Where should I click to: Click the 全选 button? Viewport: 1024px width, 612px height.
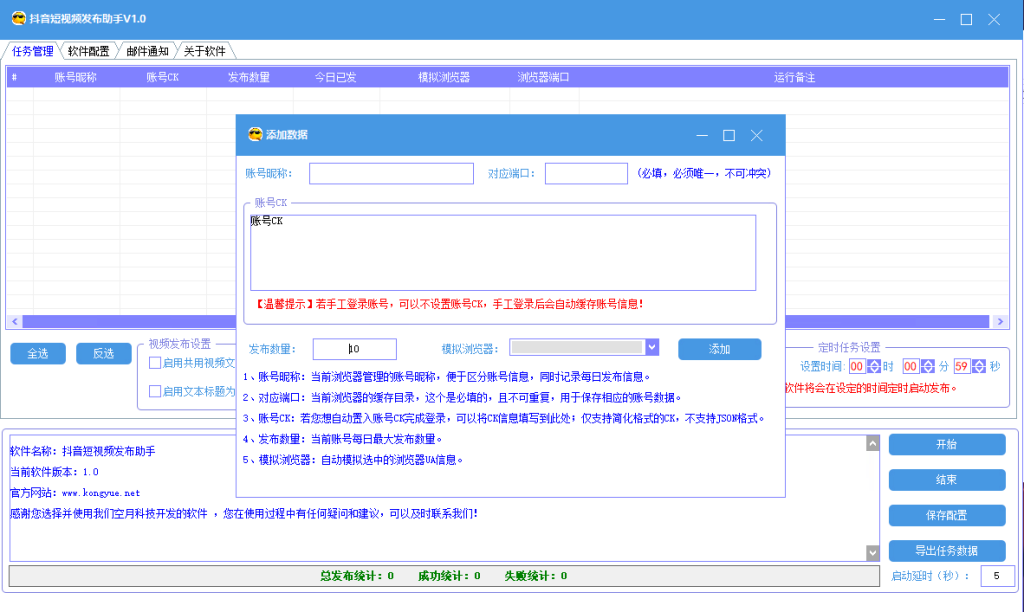(38, 353)
